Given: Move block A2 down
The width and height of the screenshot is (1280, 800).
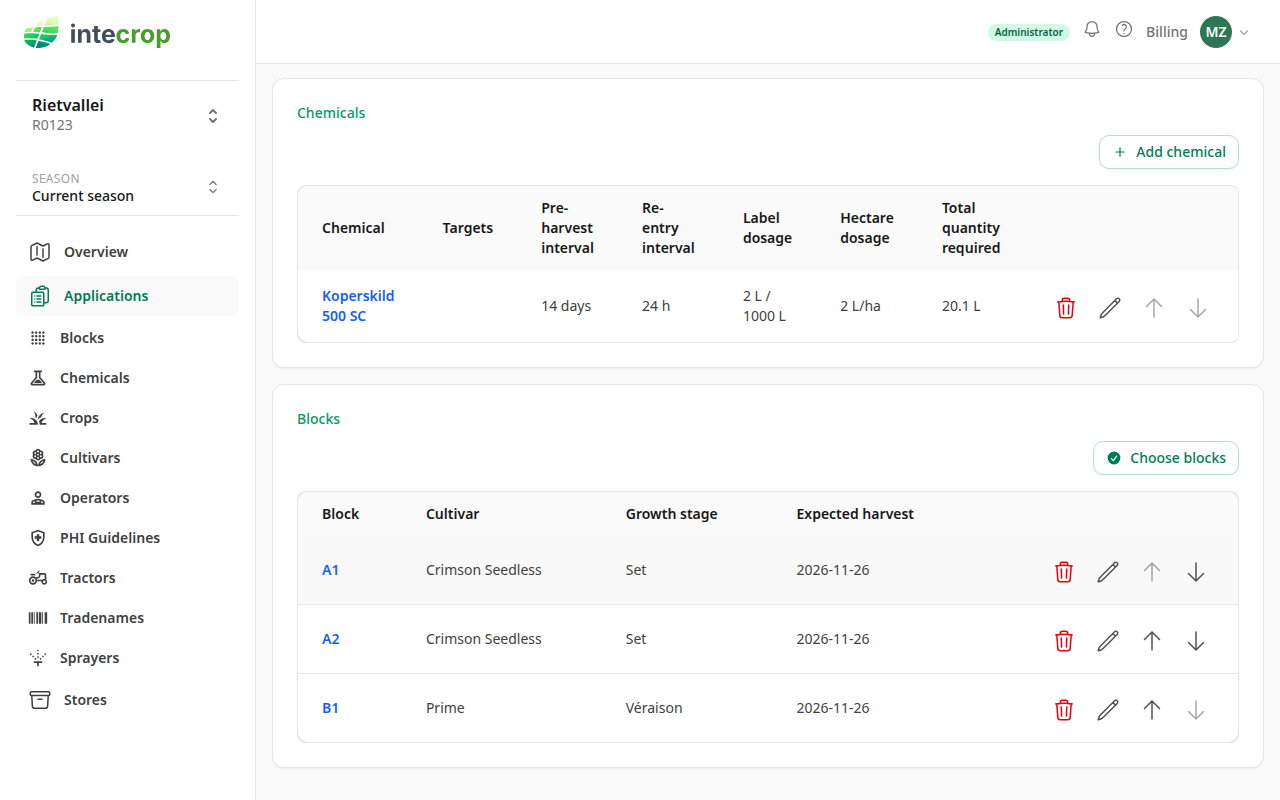Looking at the screenshot, I should pos(1196,641).
